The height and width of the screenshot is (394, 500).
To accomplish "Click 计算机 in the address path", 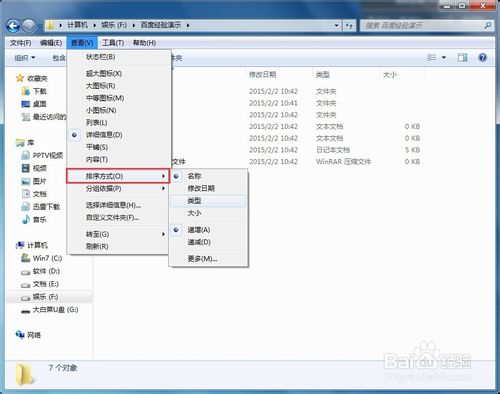I will click(77, 25).
